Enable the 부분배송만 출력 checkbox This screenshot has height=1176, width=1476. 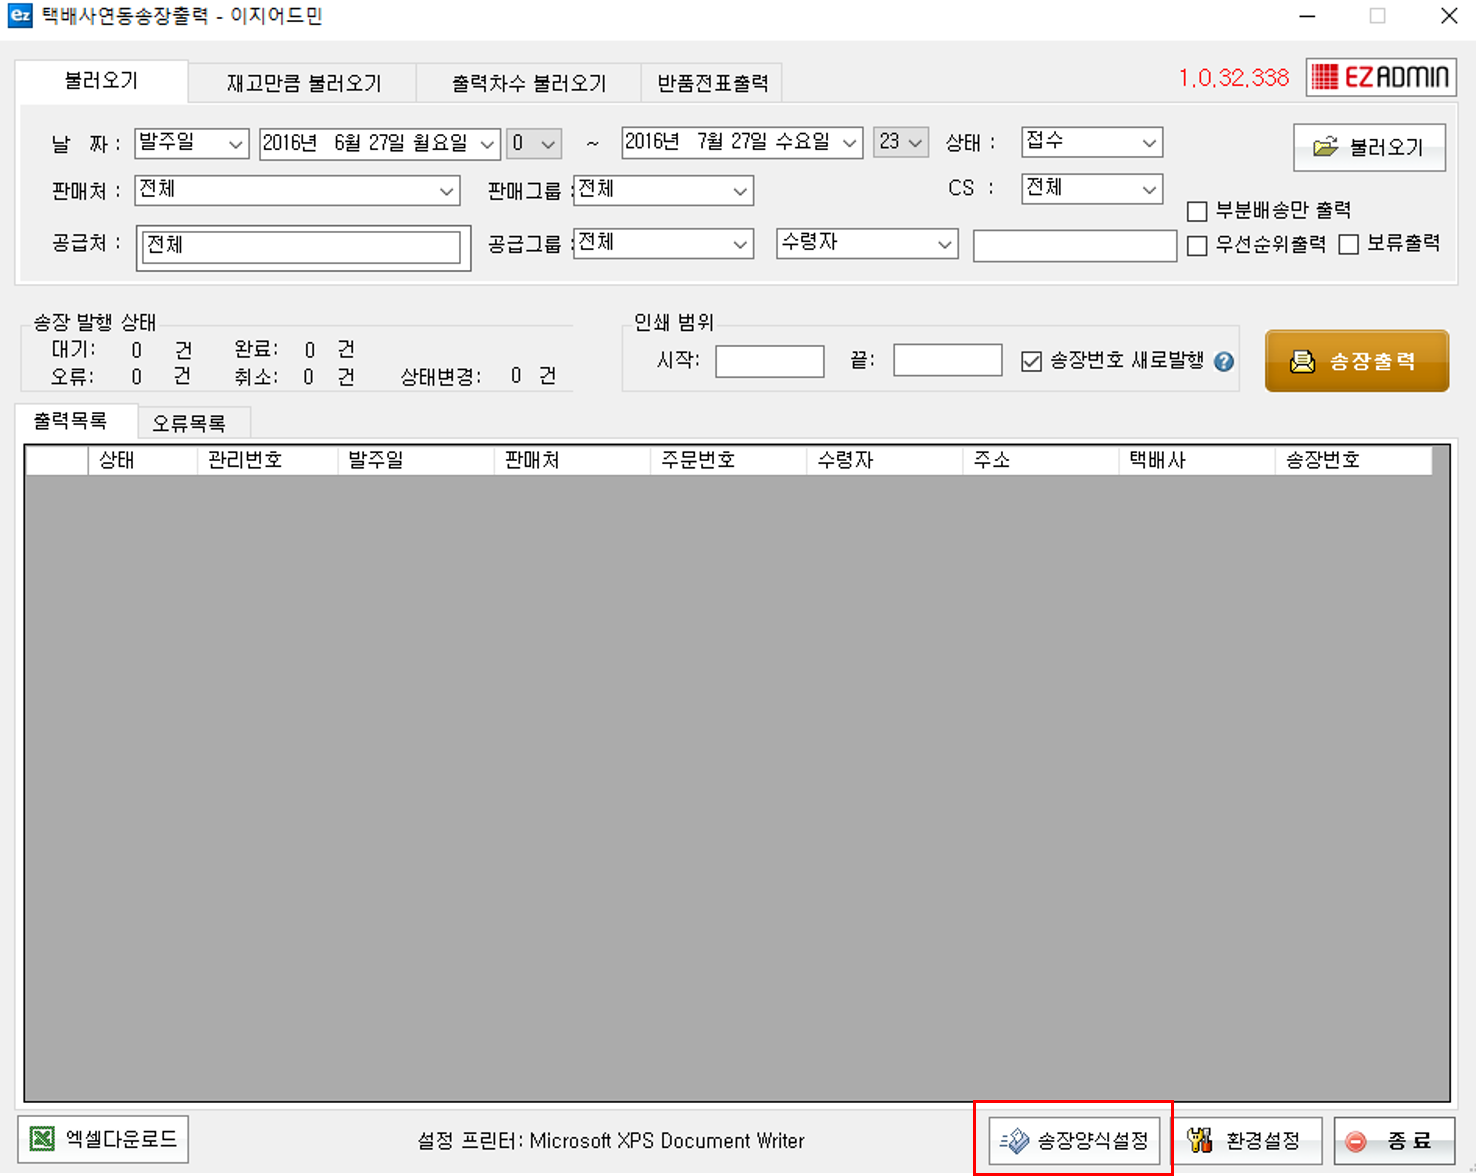coord(1197,211)
